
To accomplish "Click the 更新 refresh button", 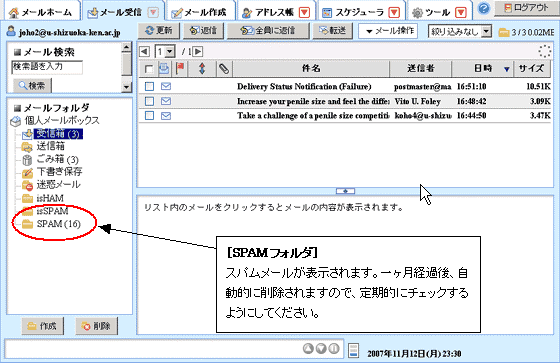I will coord(159,31).
